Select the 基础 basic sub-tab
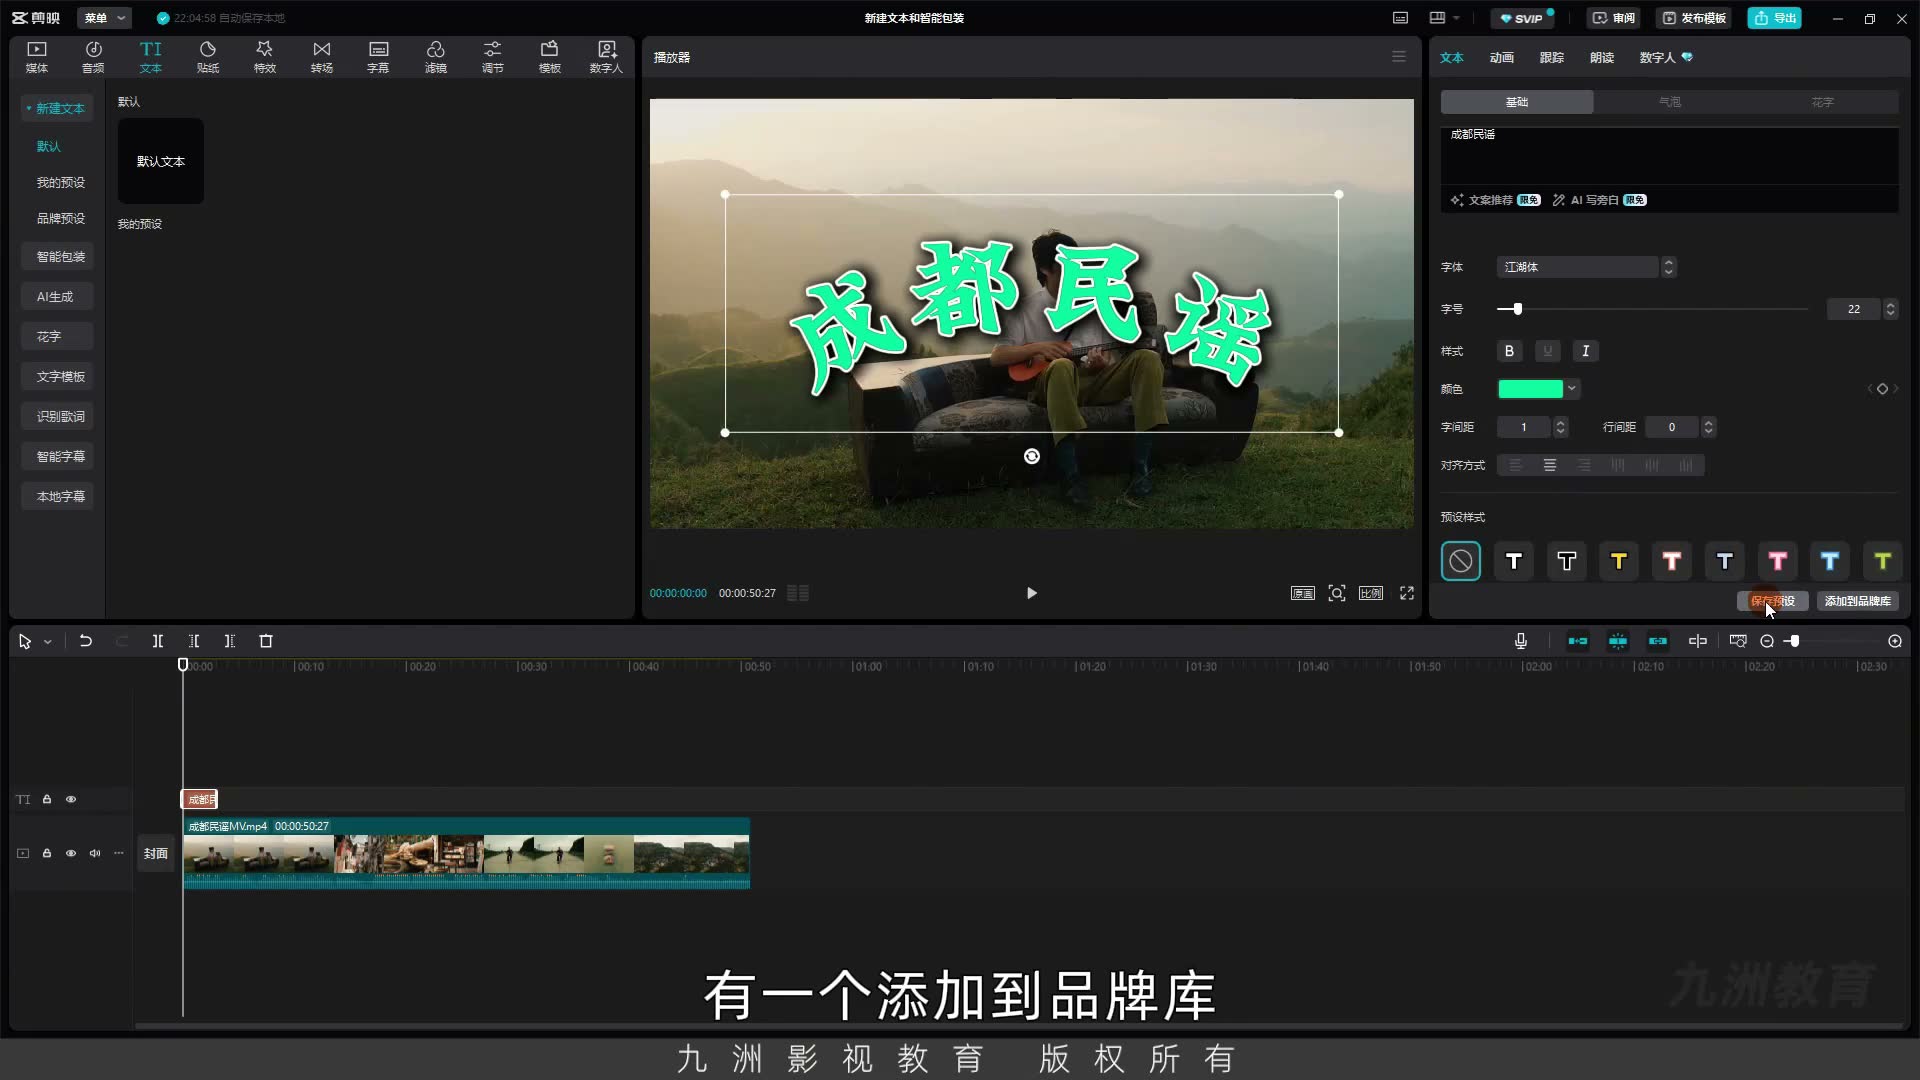This screenshot has width=1920, height=1080. click(1517, 102)
